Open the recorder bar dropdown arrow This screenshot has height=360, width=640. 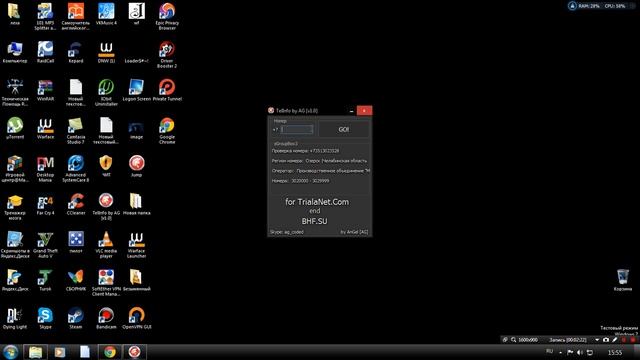pos(597,340)
